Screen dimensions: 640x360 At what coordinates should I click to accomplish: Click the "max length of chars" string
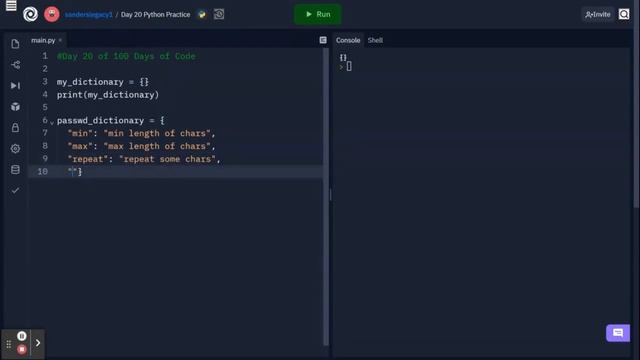pos(157,146)
